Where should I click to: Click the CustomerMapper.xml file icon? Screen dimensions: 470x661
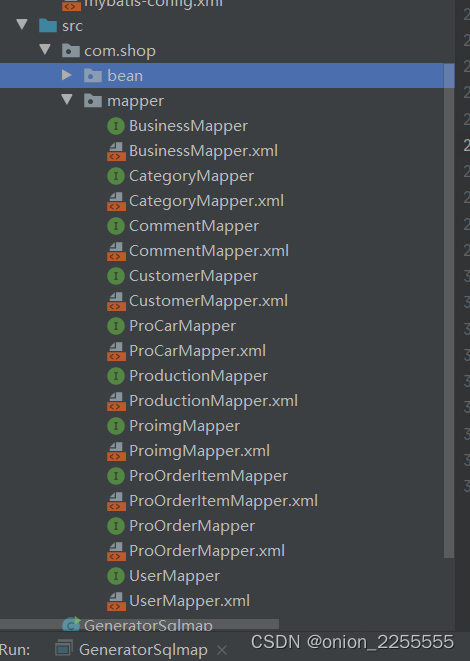click(x=116, y=301)
